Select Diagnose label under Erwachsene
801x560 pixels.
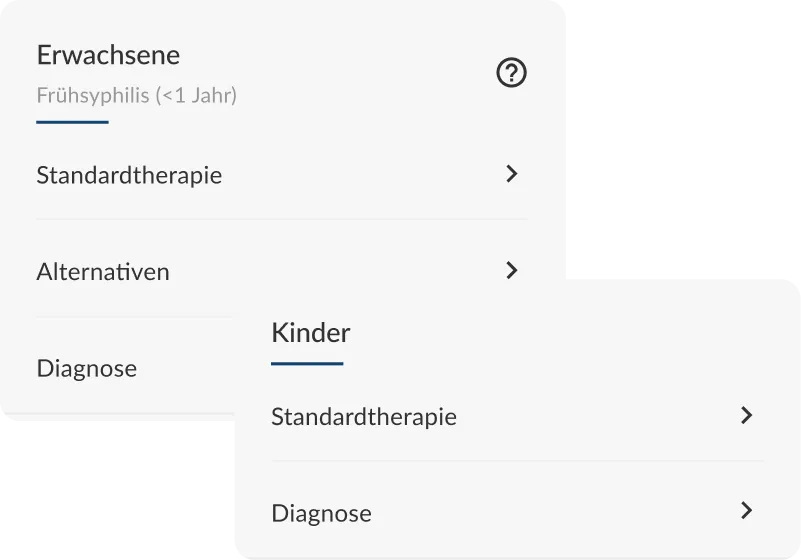pos(87,368)
